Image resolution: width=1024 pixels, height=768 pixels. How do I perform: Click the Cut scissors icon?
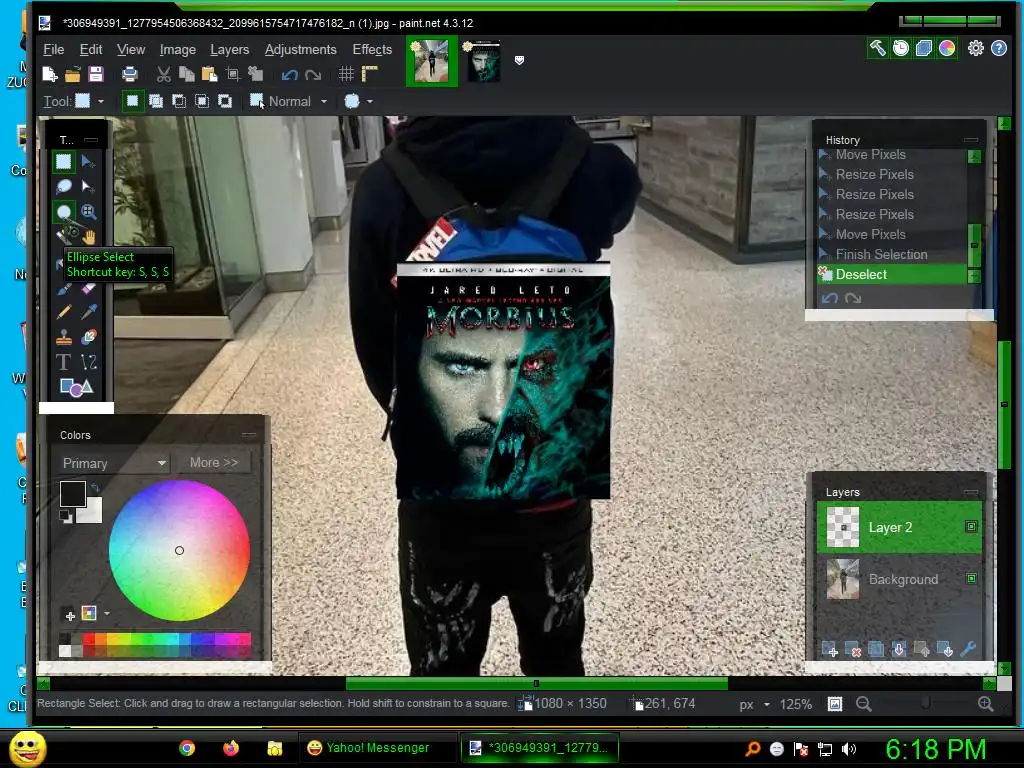tap(163, 74)
